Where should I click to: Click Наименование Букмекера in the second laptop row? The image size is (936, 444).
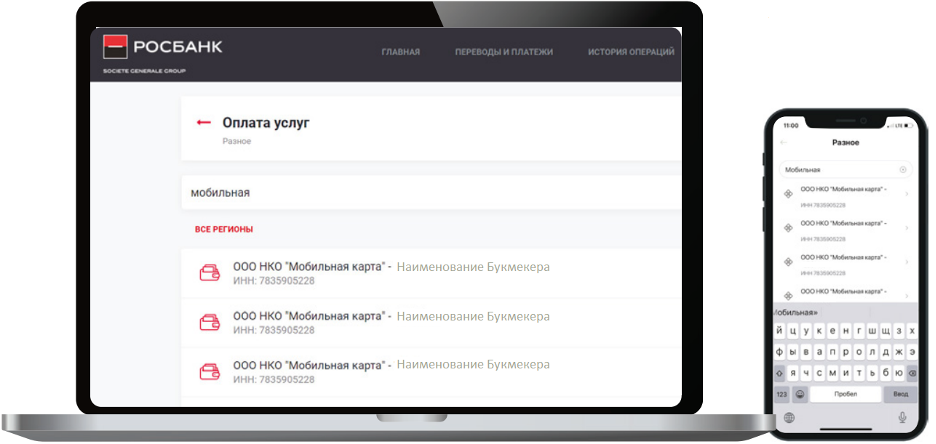(473, 316)
